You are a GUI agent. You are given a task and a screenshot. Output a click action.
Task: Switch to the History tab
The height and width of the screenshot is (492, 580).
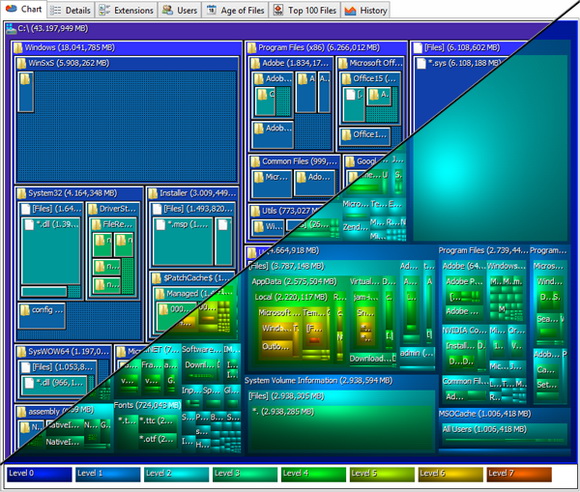pos(365,10)
